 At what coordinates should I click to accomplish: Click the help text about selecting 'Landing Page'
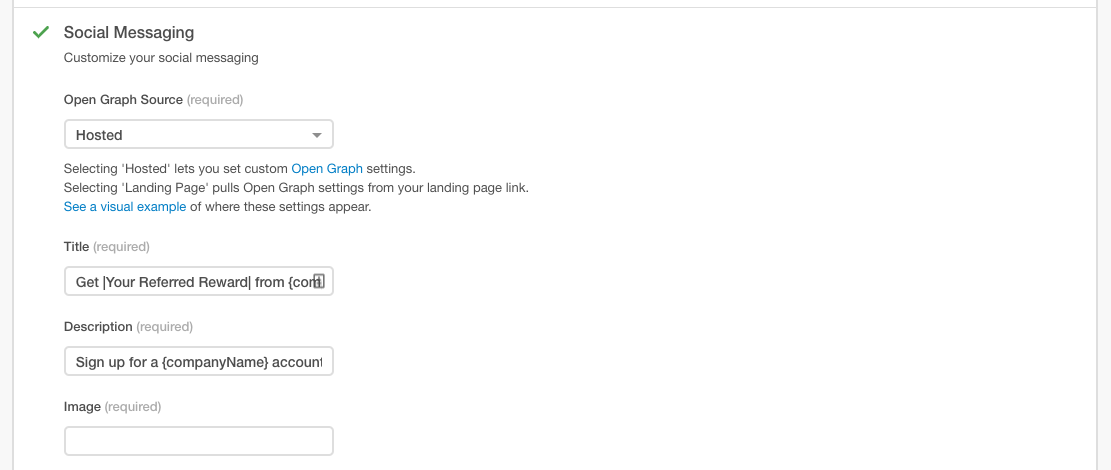tap(296, 188)
